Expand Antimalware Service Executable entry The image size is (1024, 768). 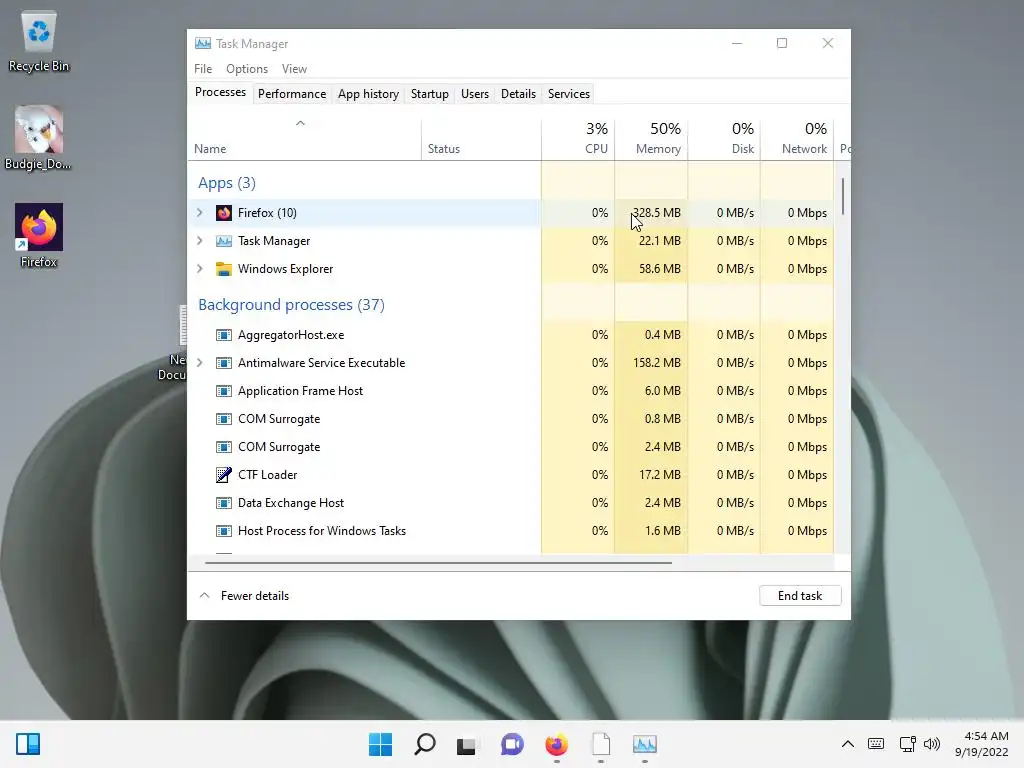[200, 363]
